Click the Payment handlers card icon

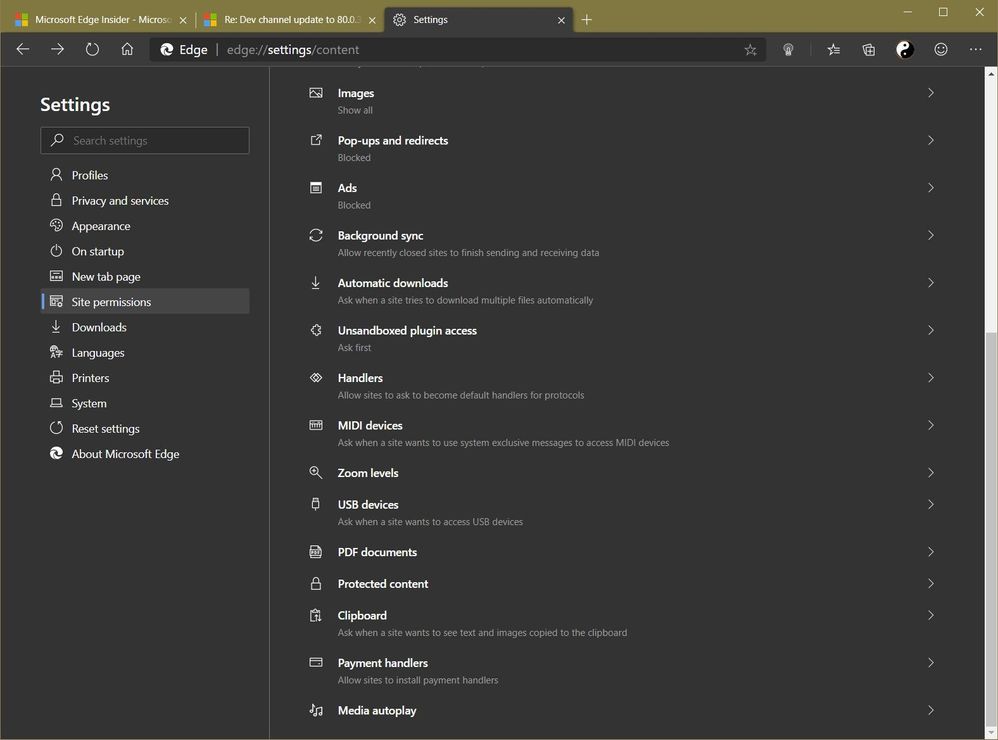[x=316, y=662]
